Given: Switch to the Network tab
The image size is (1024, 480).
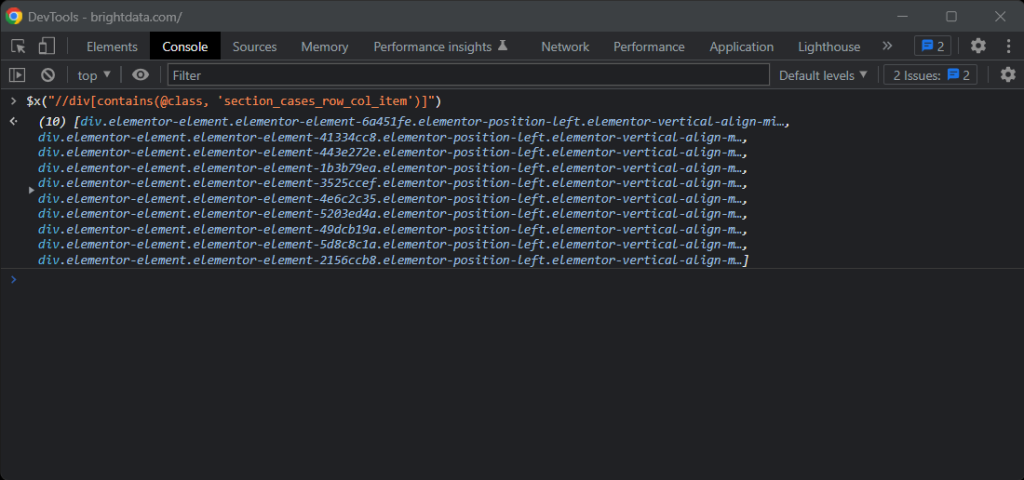Looking at the screenshot, I should [565, 47].
